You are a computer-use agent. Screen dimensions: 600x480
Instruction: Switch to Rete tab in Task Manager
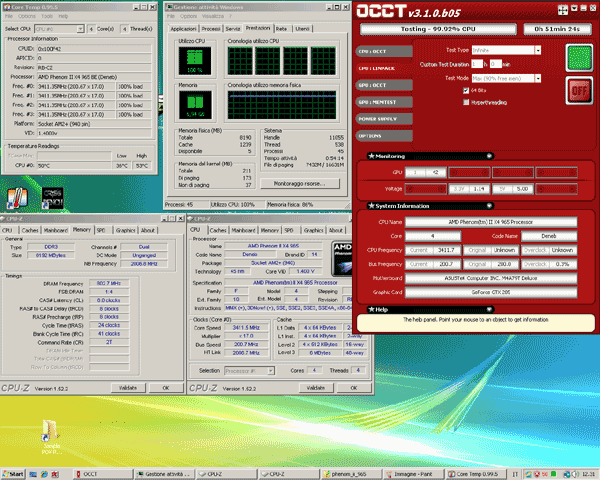click(281, 29)
